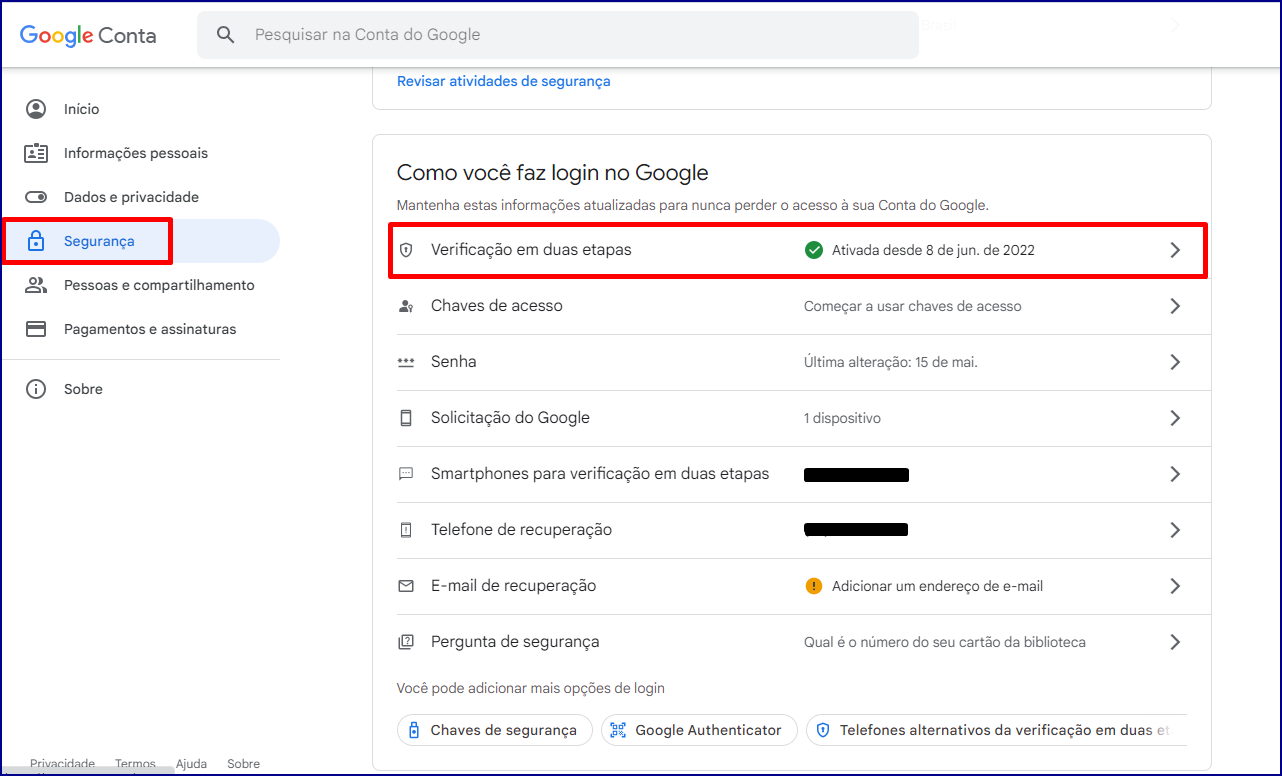The width and height of the screenshot is (1282, 776).
Task: Click 'Ativada desde 8 de jun. de 2022' text
Action: click(933, 250)
